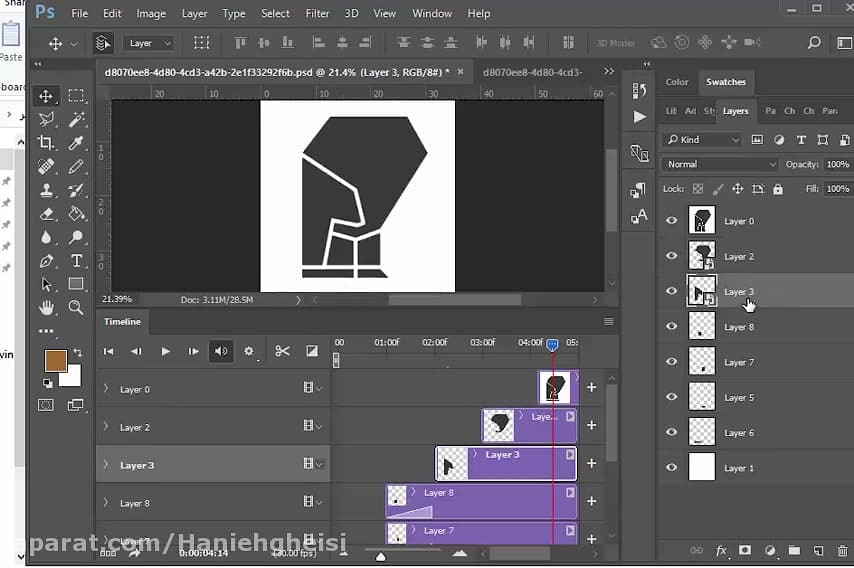
Task: Open the Filter menu
Action: click(x=317, y=14)
